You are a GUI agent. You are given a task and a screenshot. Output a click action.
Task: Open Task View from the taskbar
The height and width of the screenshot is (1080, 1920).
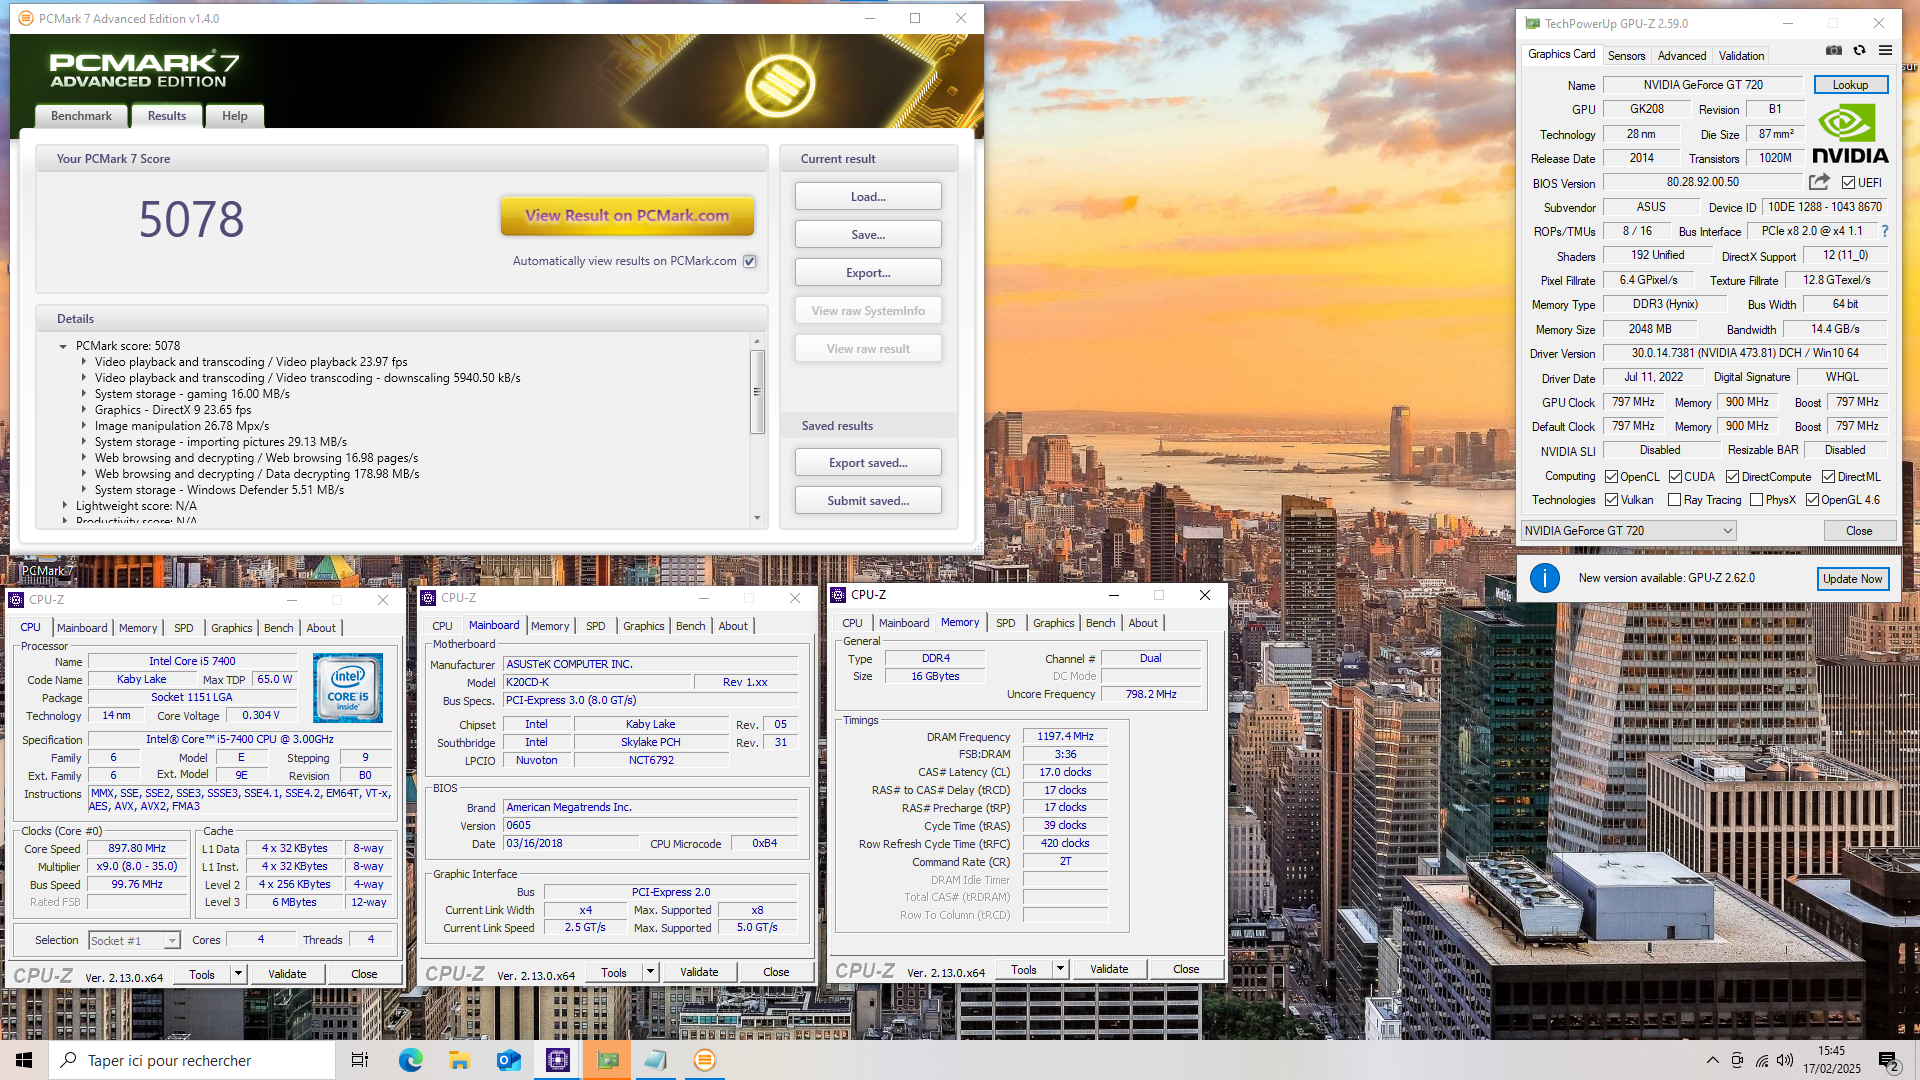pos(360,1060)
